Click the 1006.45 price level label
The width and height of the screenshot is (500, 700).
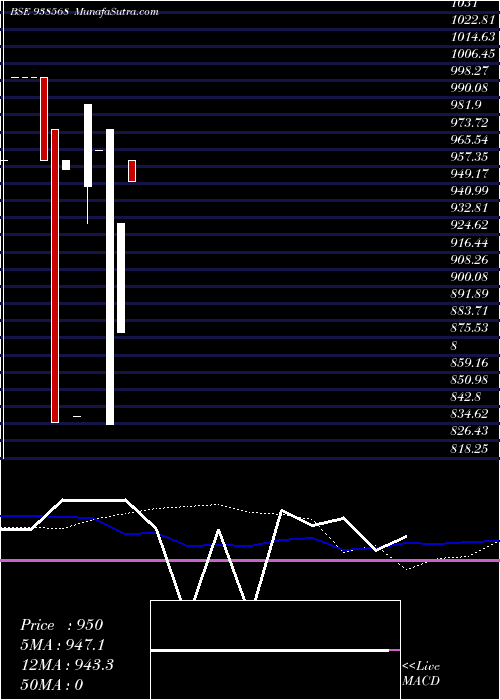pos(473,54)
